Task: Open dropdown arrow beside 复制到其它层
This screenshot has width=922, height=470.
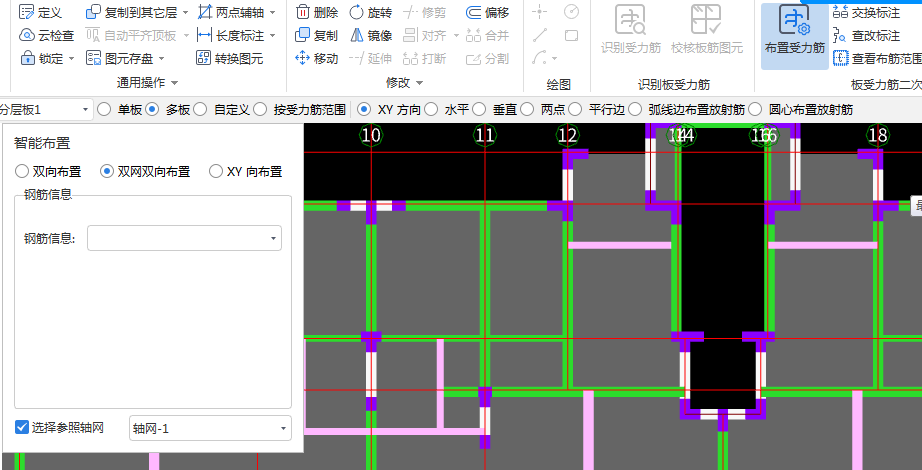Action: pos(185,12)
